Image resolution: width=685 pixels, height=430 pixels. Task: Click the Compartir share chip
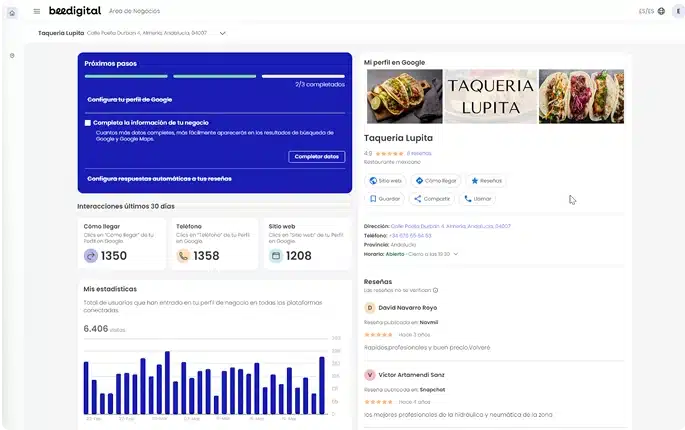pyautogui.click(x=432, y=199)
